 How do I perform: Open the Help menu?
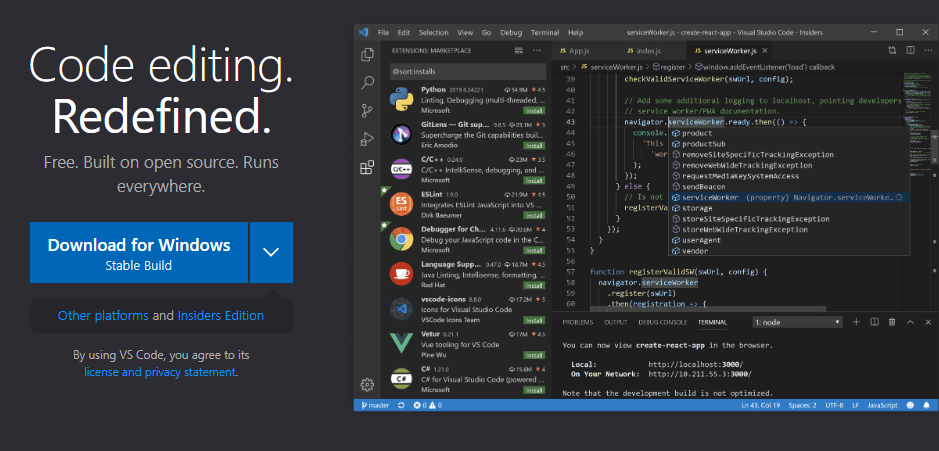click(575, 32)
